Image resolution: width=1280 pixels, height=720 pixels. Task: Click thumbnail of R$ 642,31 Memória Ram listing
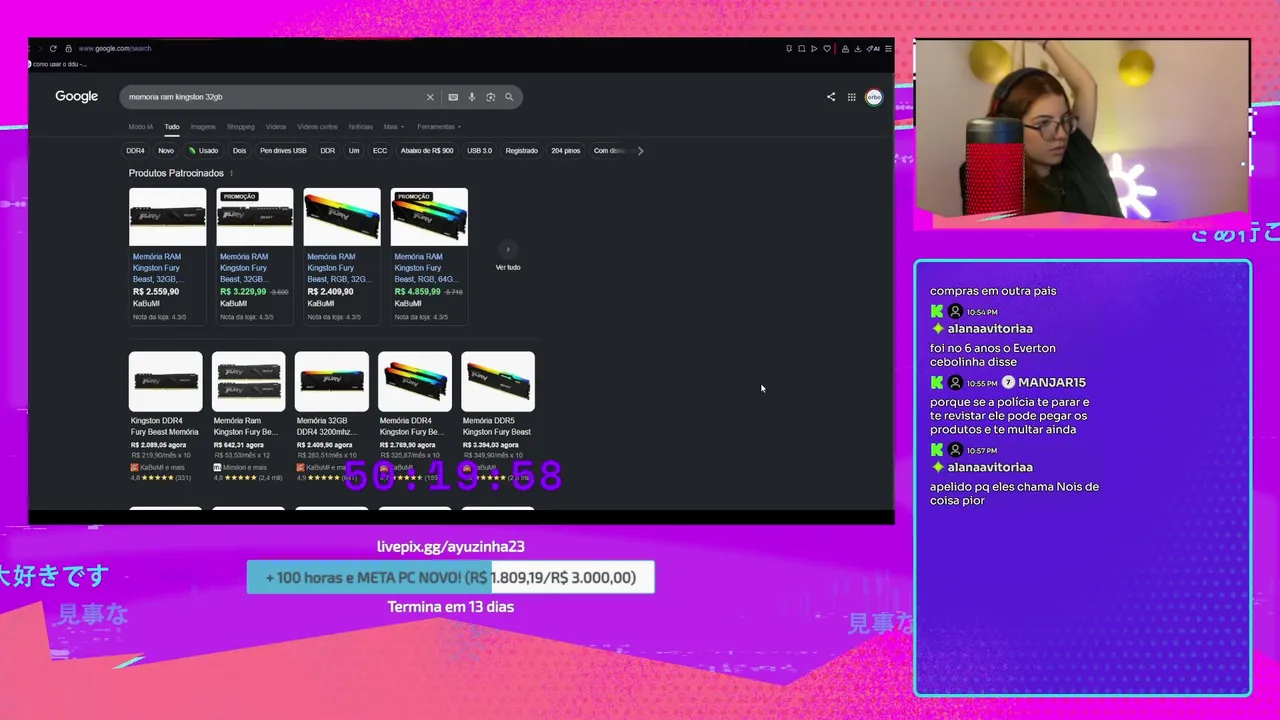coord(248,381)
